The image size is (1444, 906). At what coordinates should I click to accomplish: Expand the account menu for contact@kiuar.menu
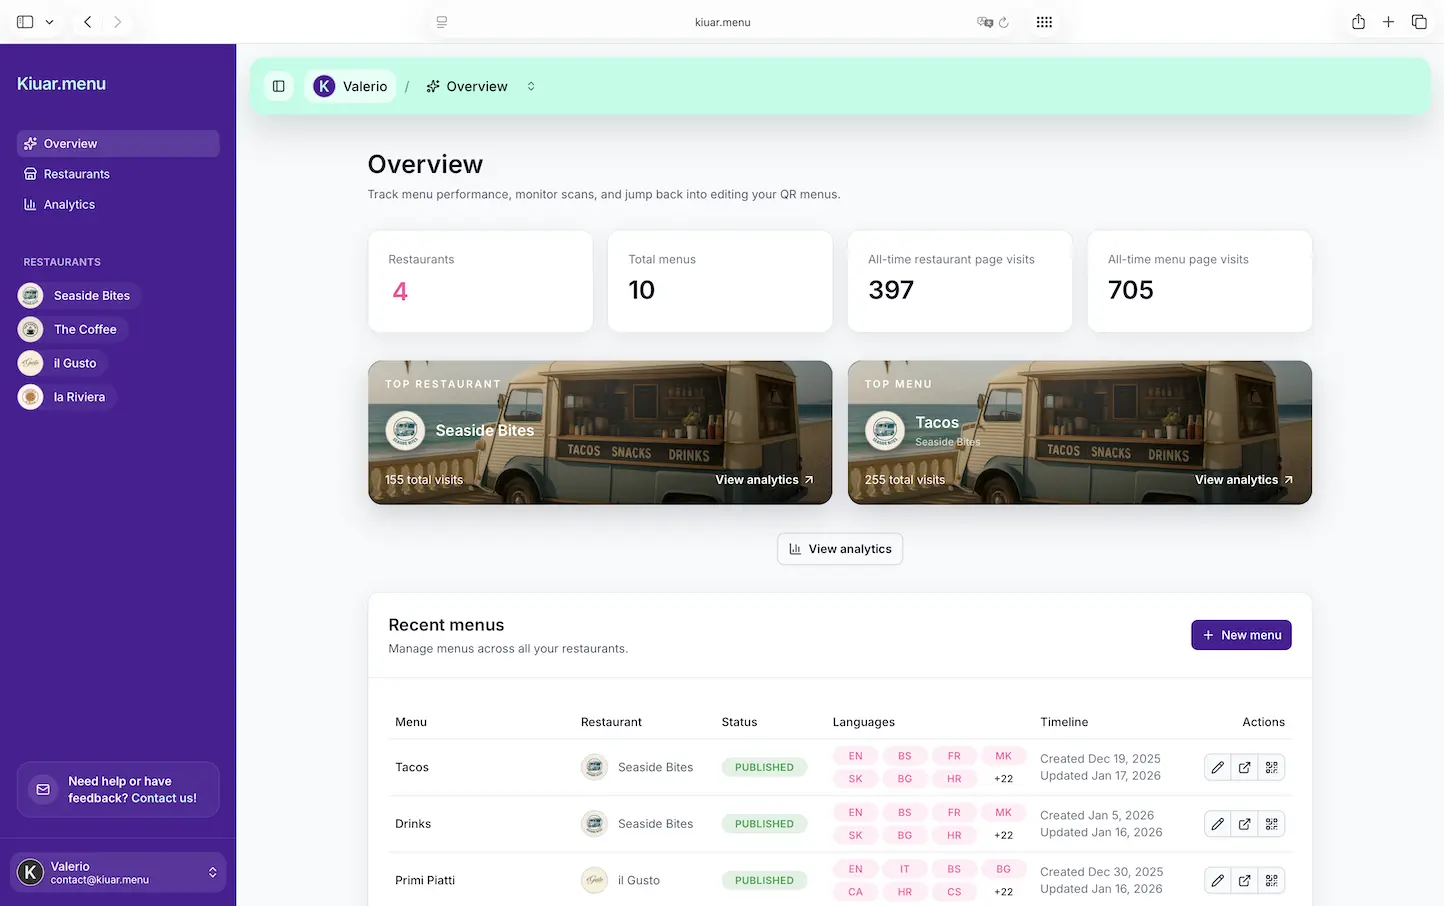212,872
